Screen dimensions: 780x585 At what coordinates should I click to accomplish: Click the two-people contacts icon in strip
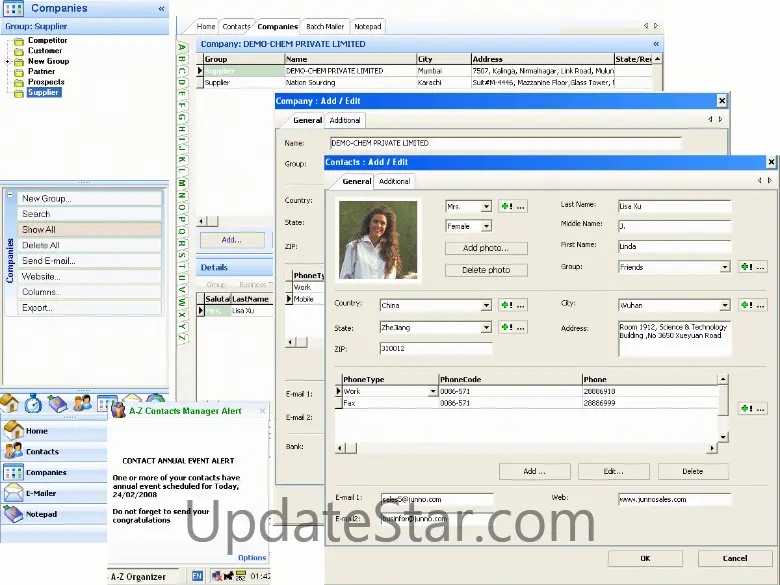click(82, 402)
